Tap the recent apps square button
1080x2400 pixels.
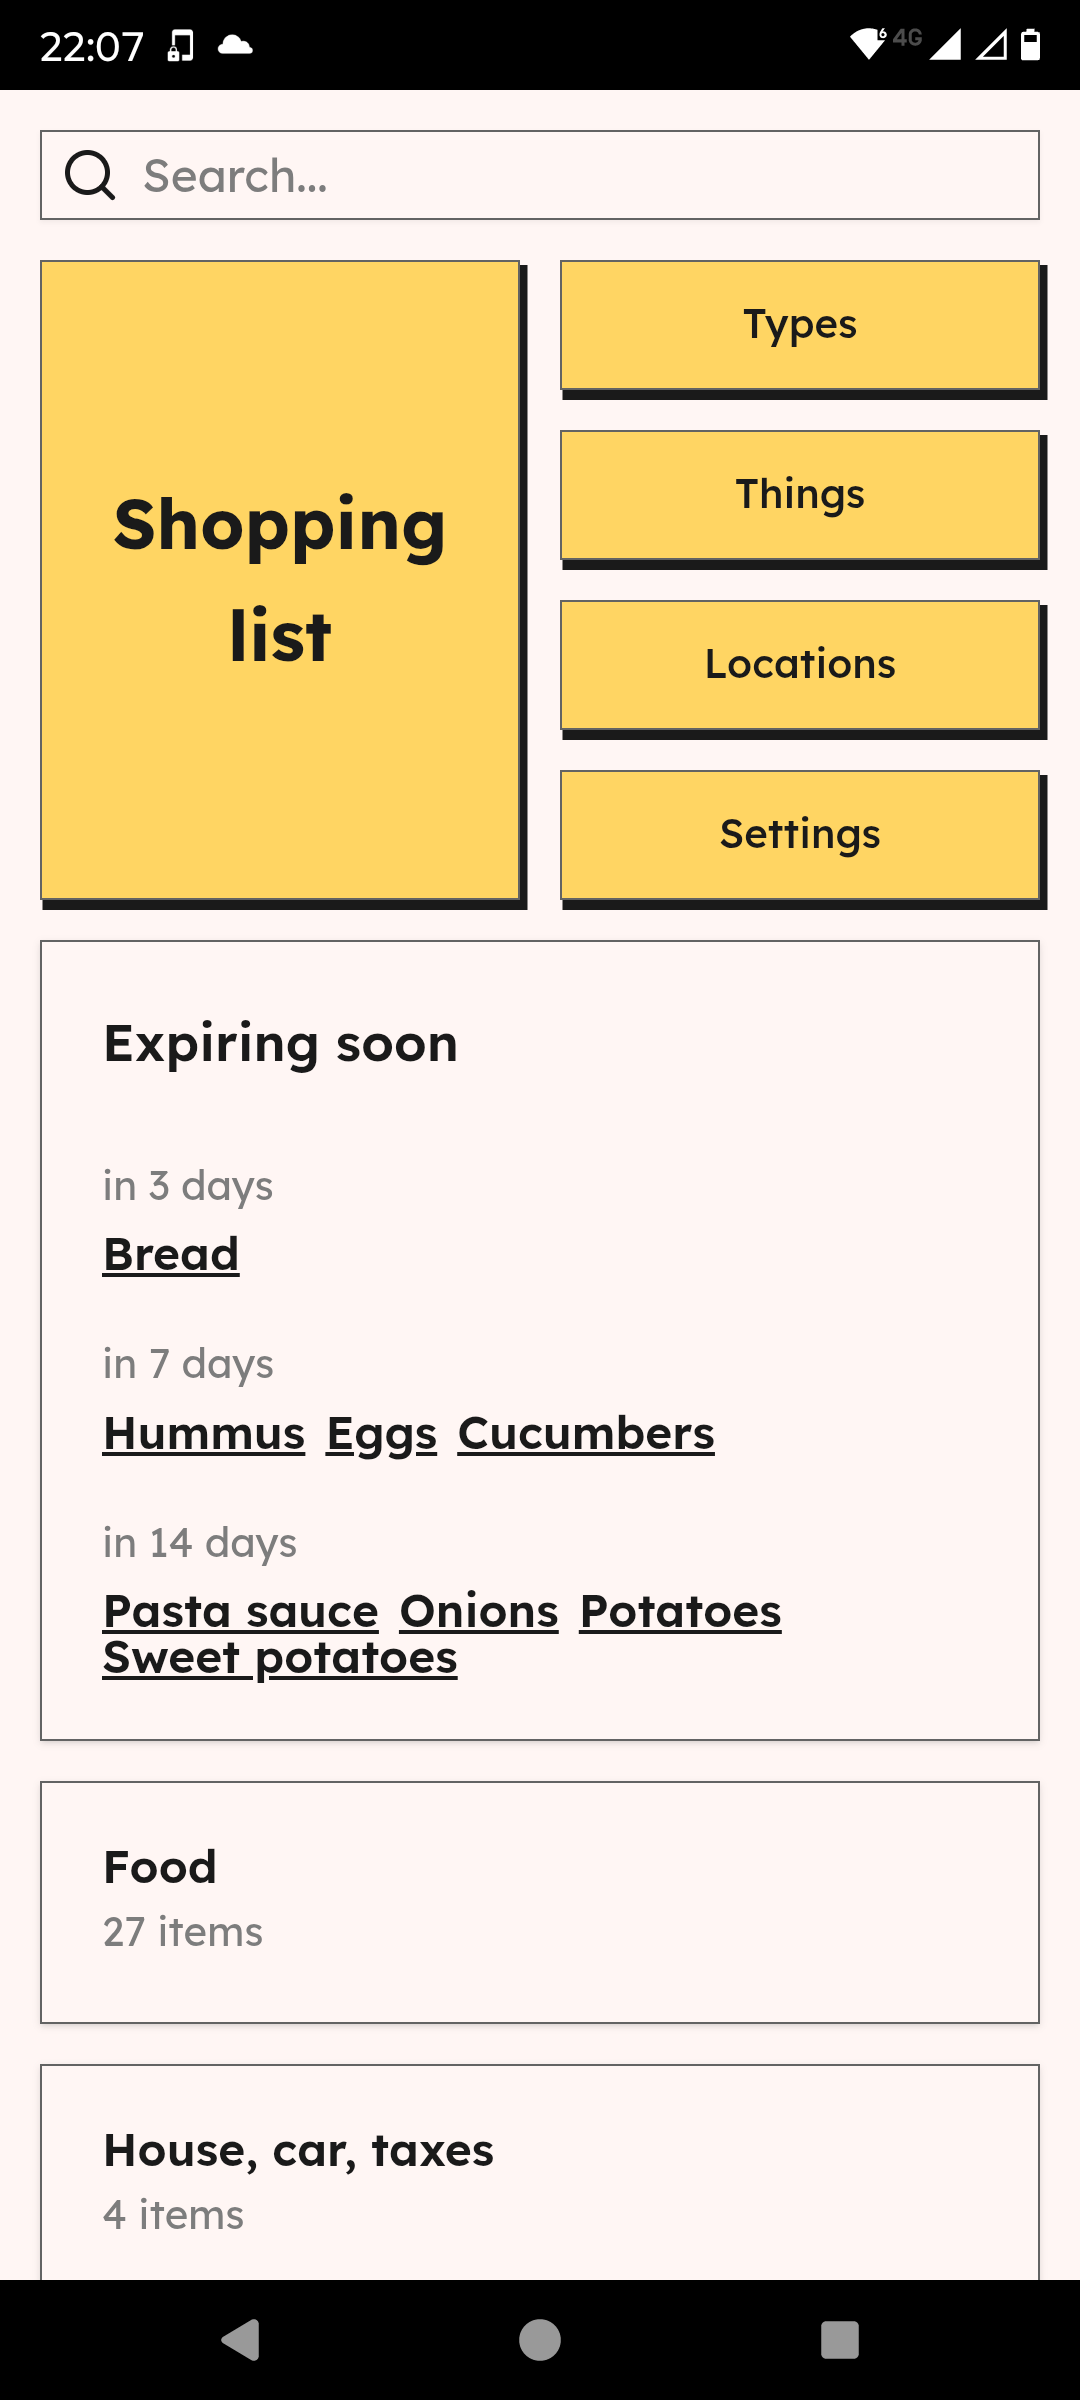point(839,2340)
